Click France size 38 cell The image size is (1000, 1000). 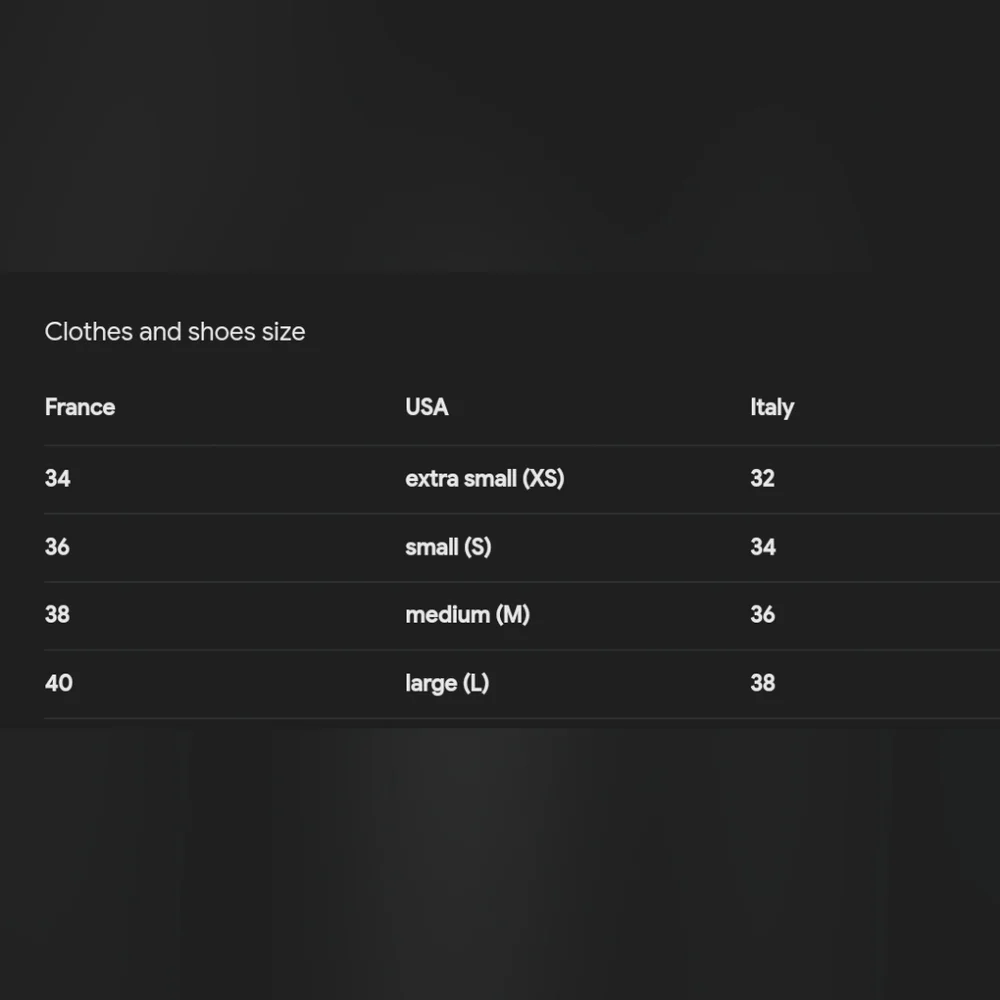[x=57, y=614]
